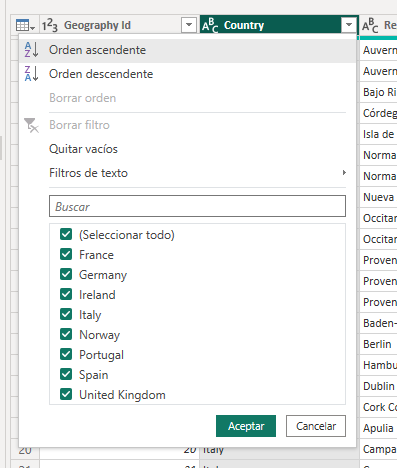Focus the Buscar search field
Image resolution: width=397 pixels, height=468 pixels.
point(197,206)
